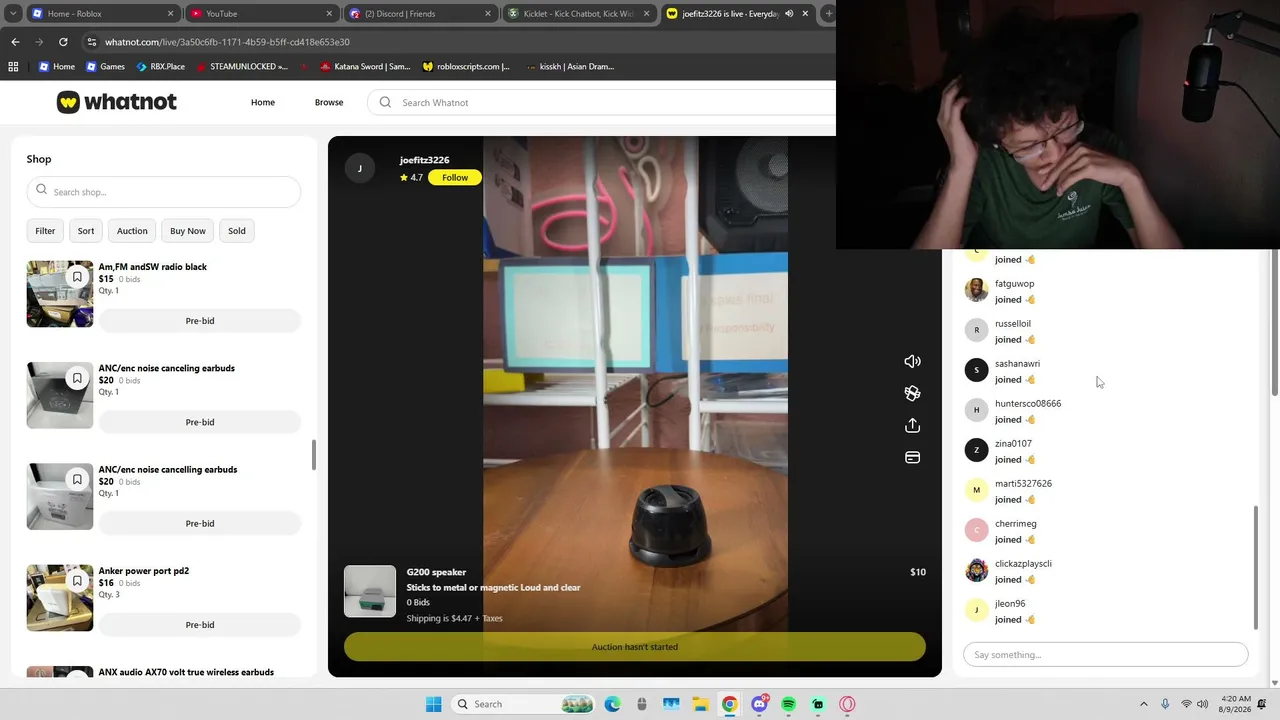Viewport: 1280px width, 720px height.
Task: Click the round icon below the volume button
Action: pyautogui.click(x=912, y=393)
